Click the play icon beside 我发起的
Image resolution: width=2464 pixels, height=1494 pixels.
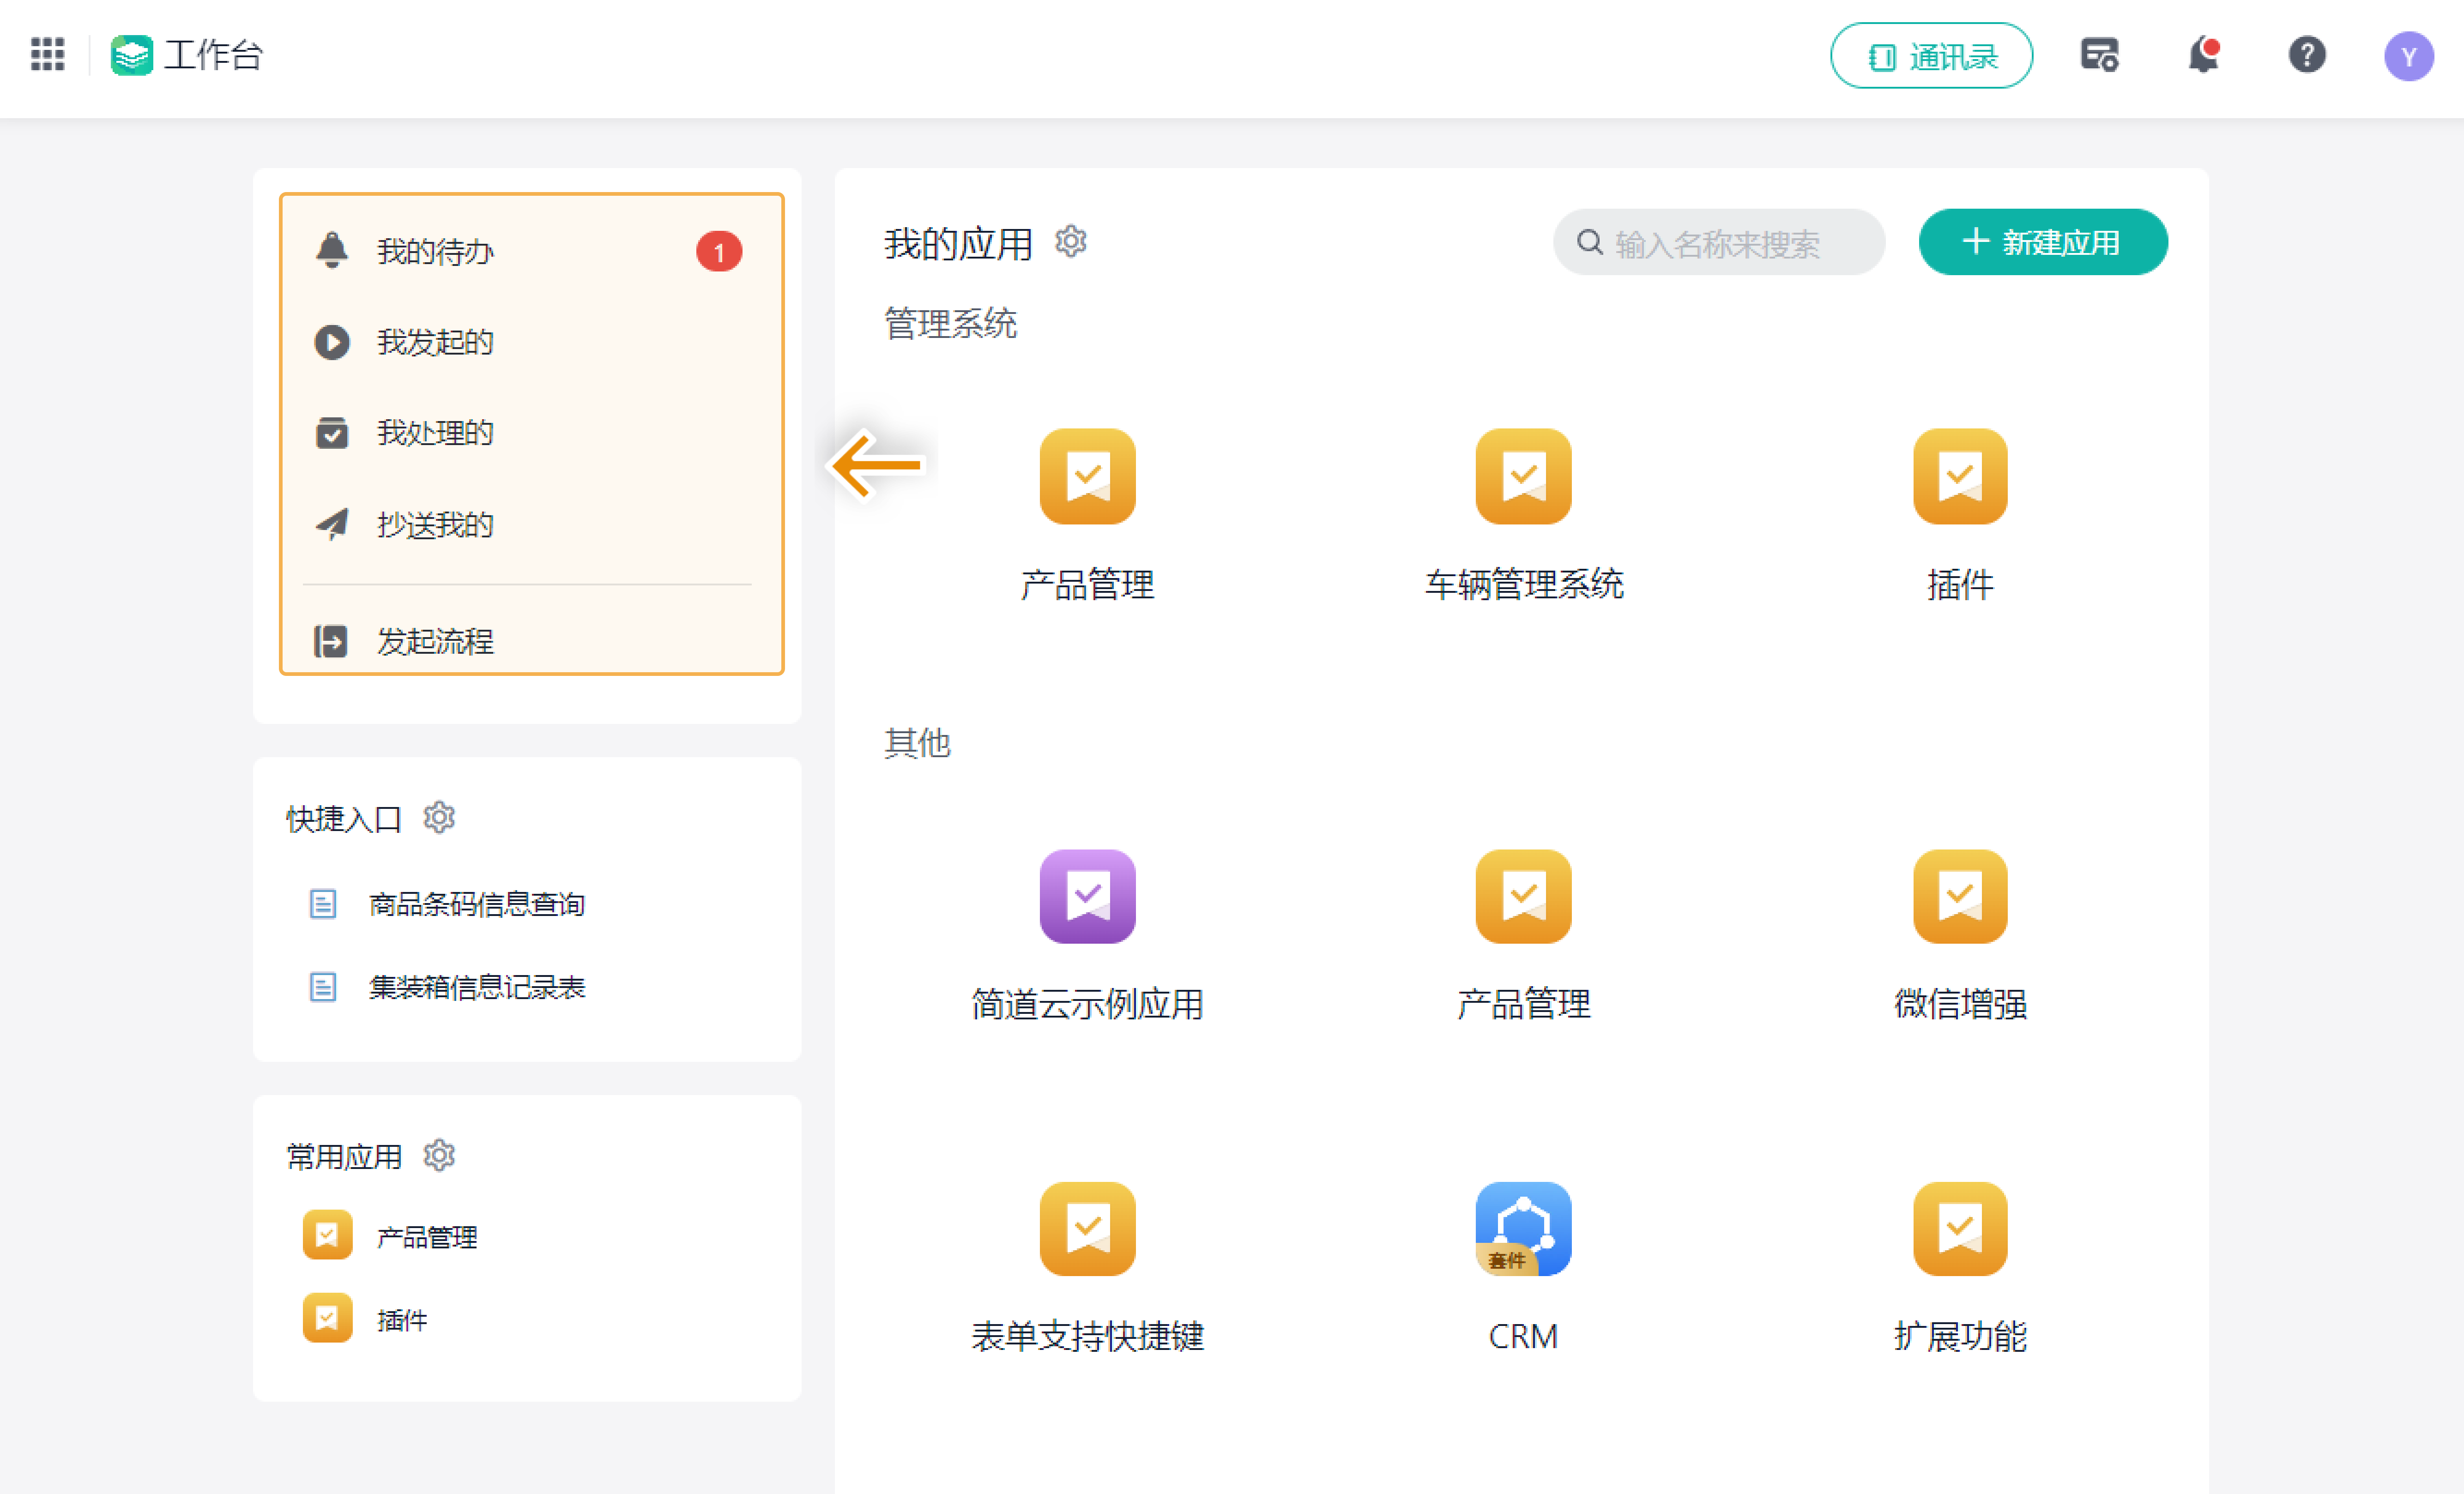click(x=332, y=342)
